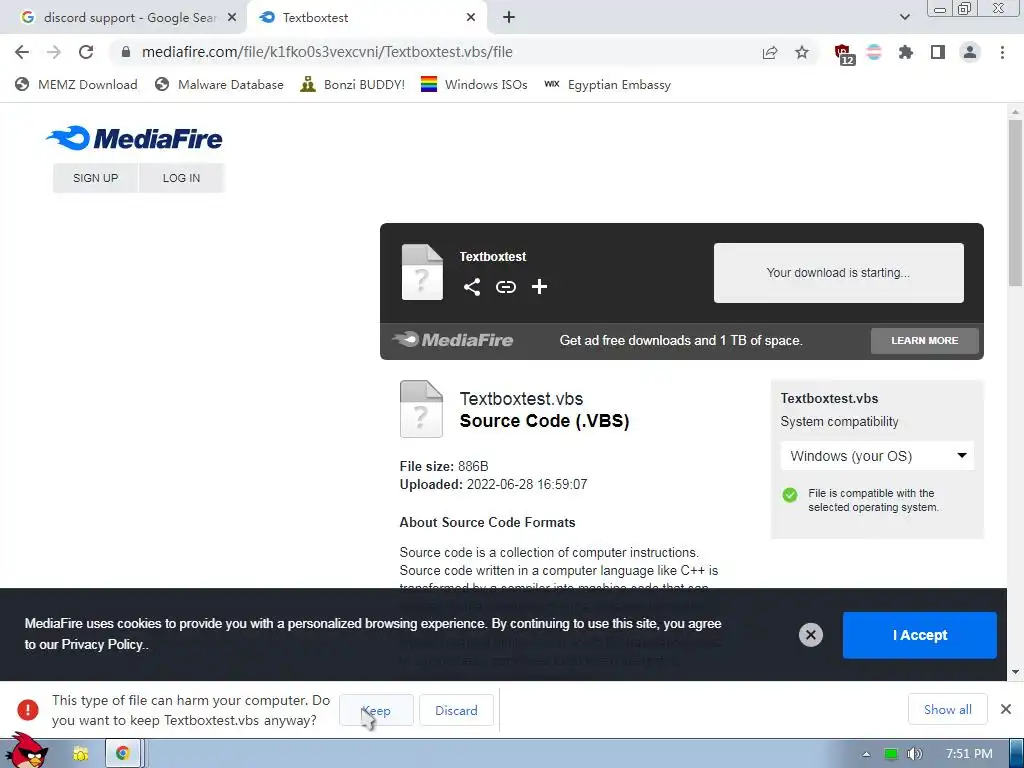Screen dimensions: 1024x768
Task: Open a new tab with plus button
Action: (509, 18)
